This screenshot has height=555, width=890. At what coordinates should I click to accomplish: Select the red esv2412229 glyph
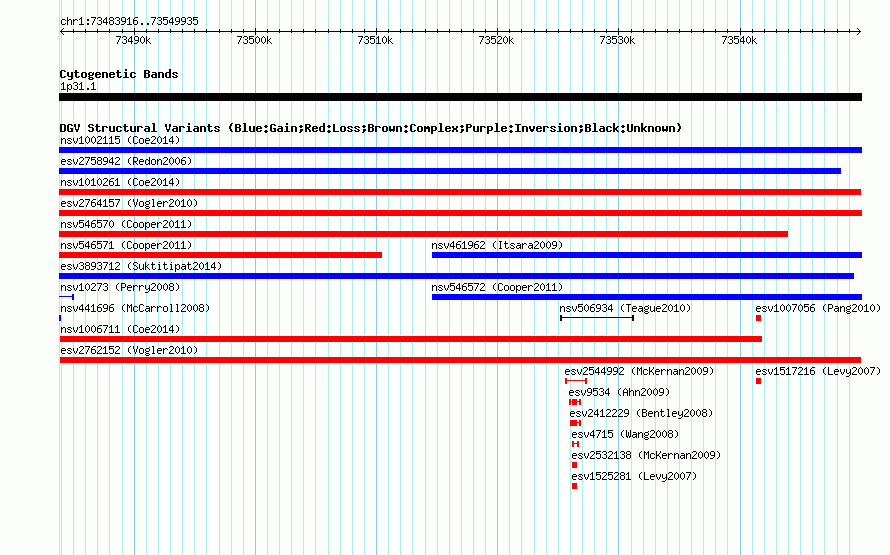point(576,423)
